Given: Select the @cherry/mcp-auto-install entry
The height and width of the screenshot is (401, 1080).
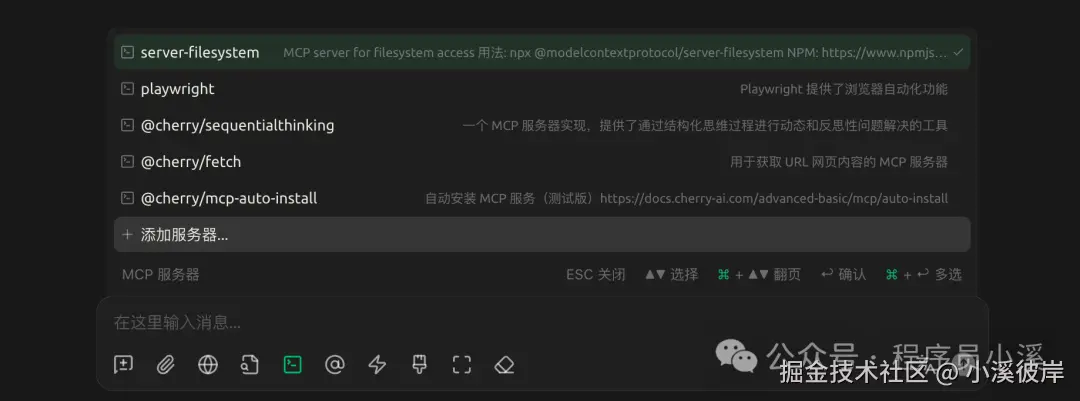Looking at the screenshot, I should coord(542,198).
